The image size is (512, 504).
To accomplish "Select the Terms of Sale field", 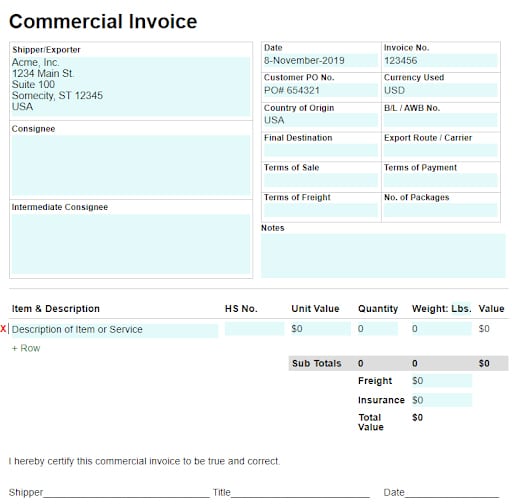I will 321,180.
